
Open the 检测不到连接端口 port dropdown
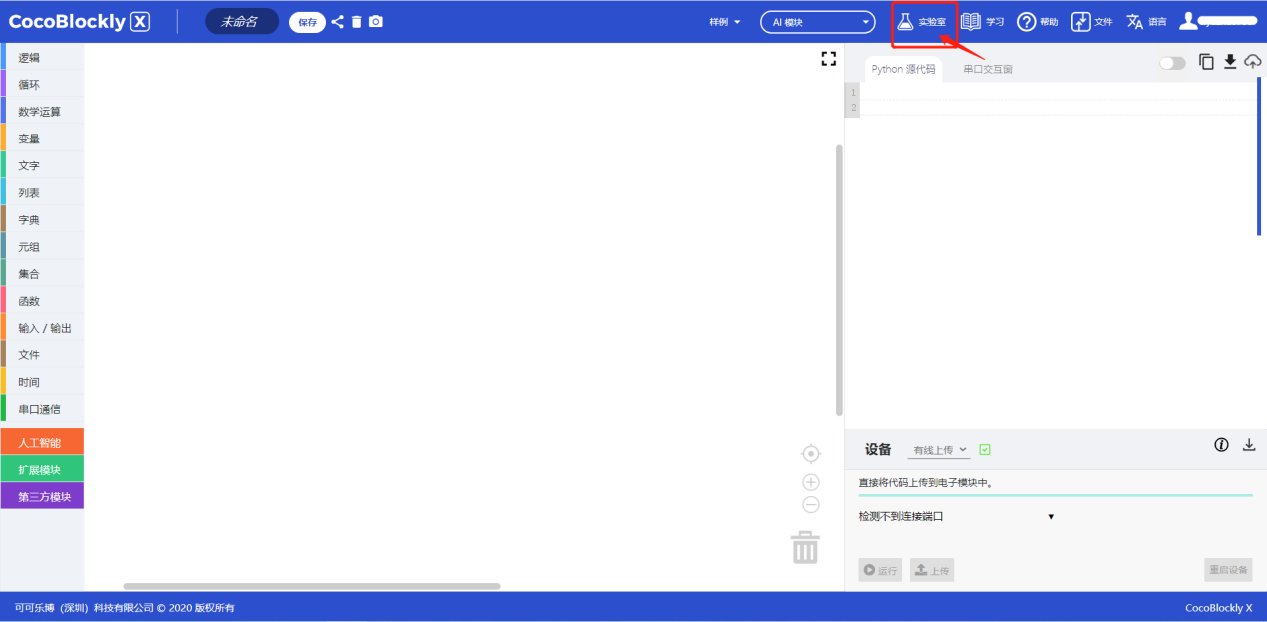(956, 517)
